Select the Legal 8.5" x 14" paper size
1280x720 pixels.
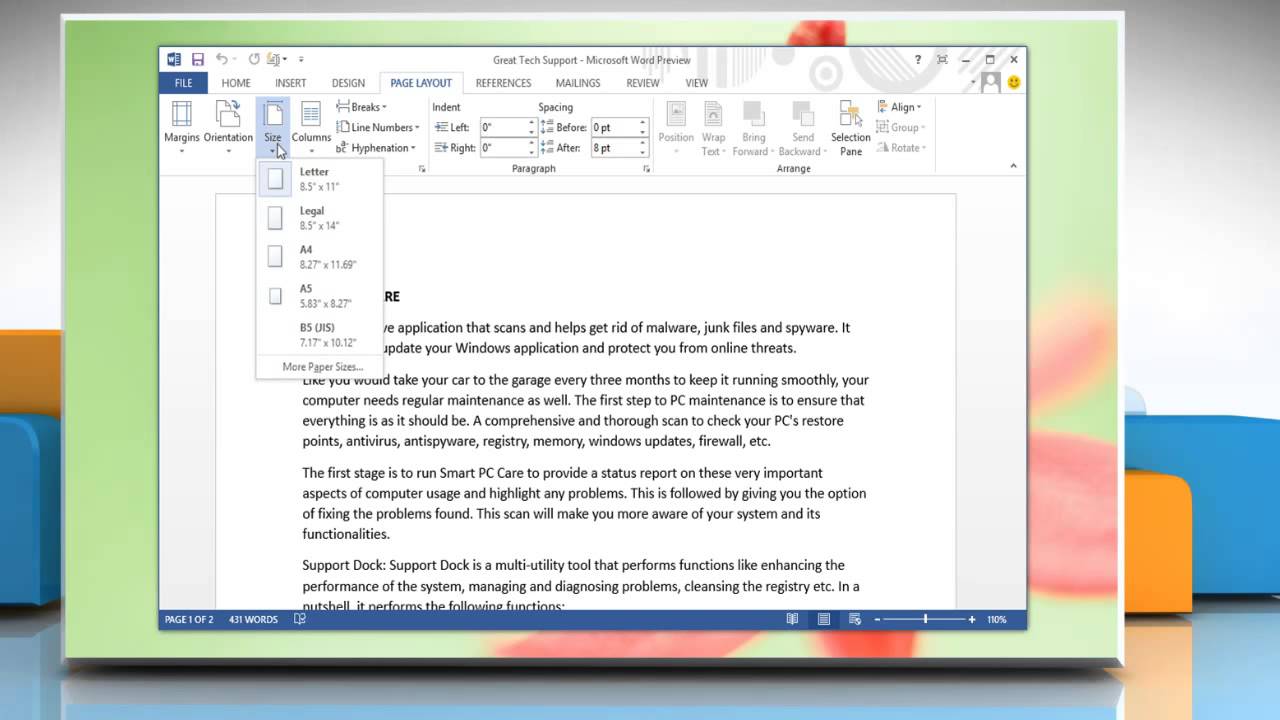[x=319, y=218]
